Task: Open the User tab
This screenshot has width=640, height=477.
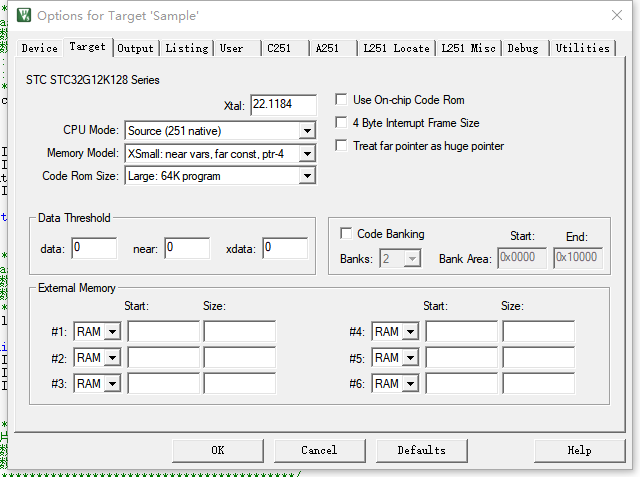Action: [x=237, y=48]
